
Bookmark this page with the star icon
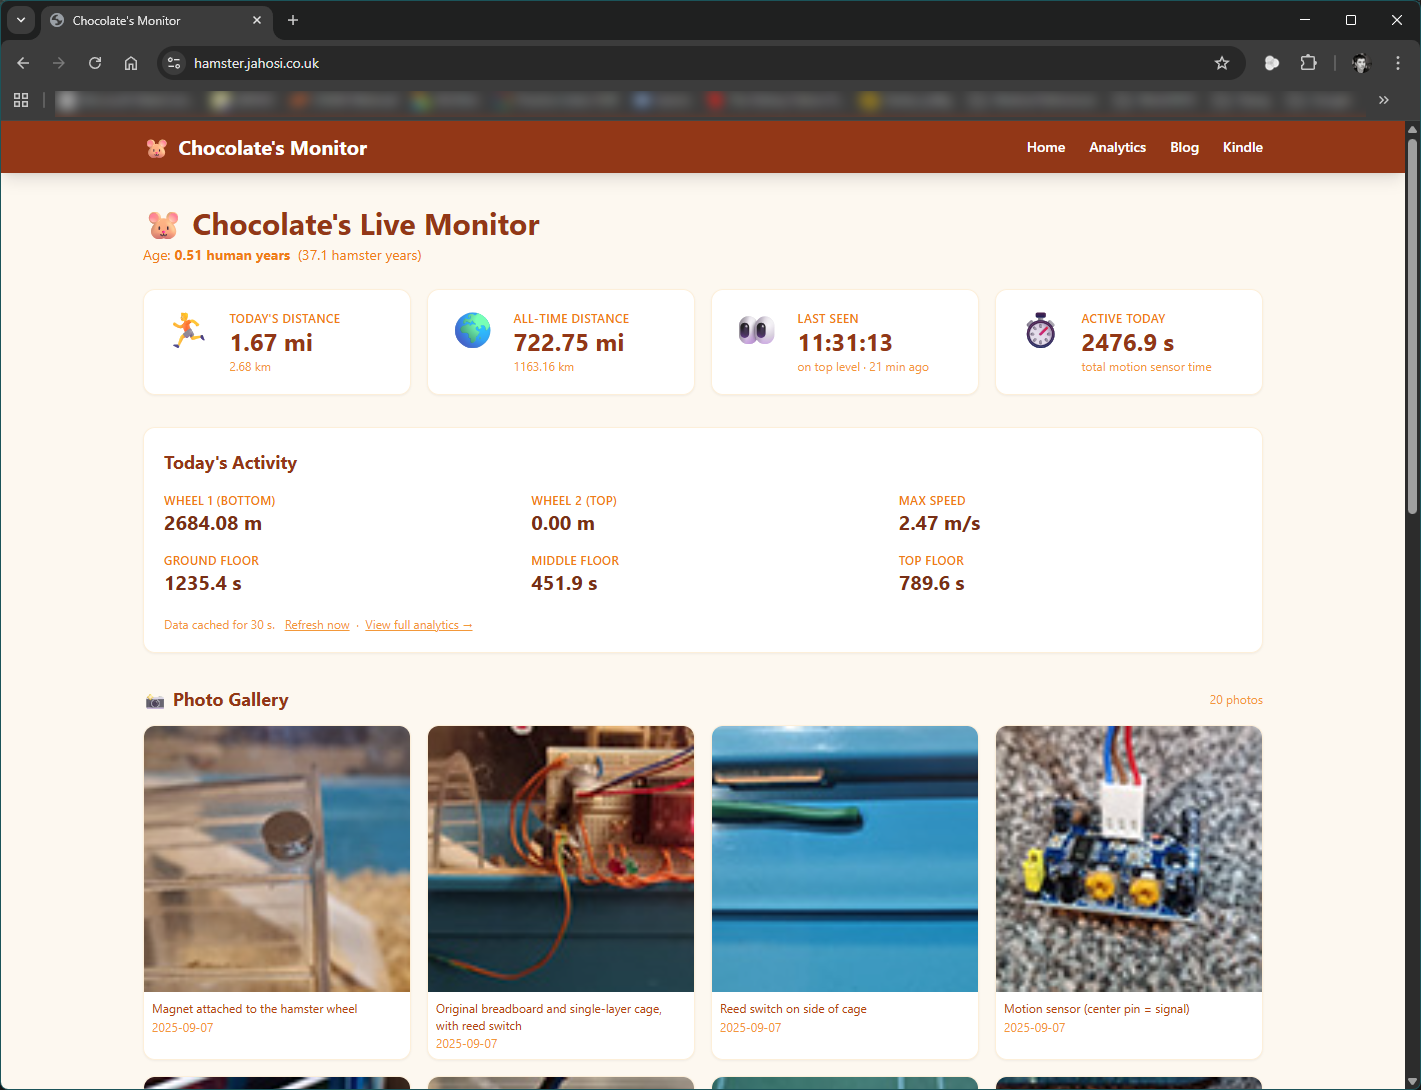1222,63
